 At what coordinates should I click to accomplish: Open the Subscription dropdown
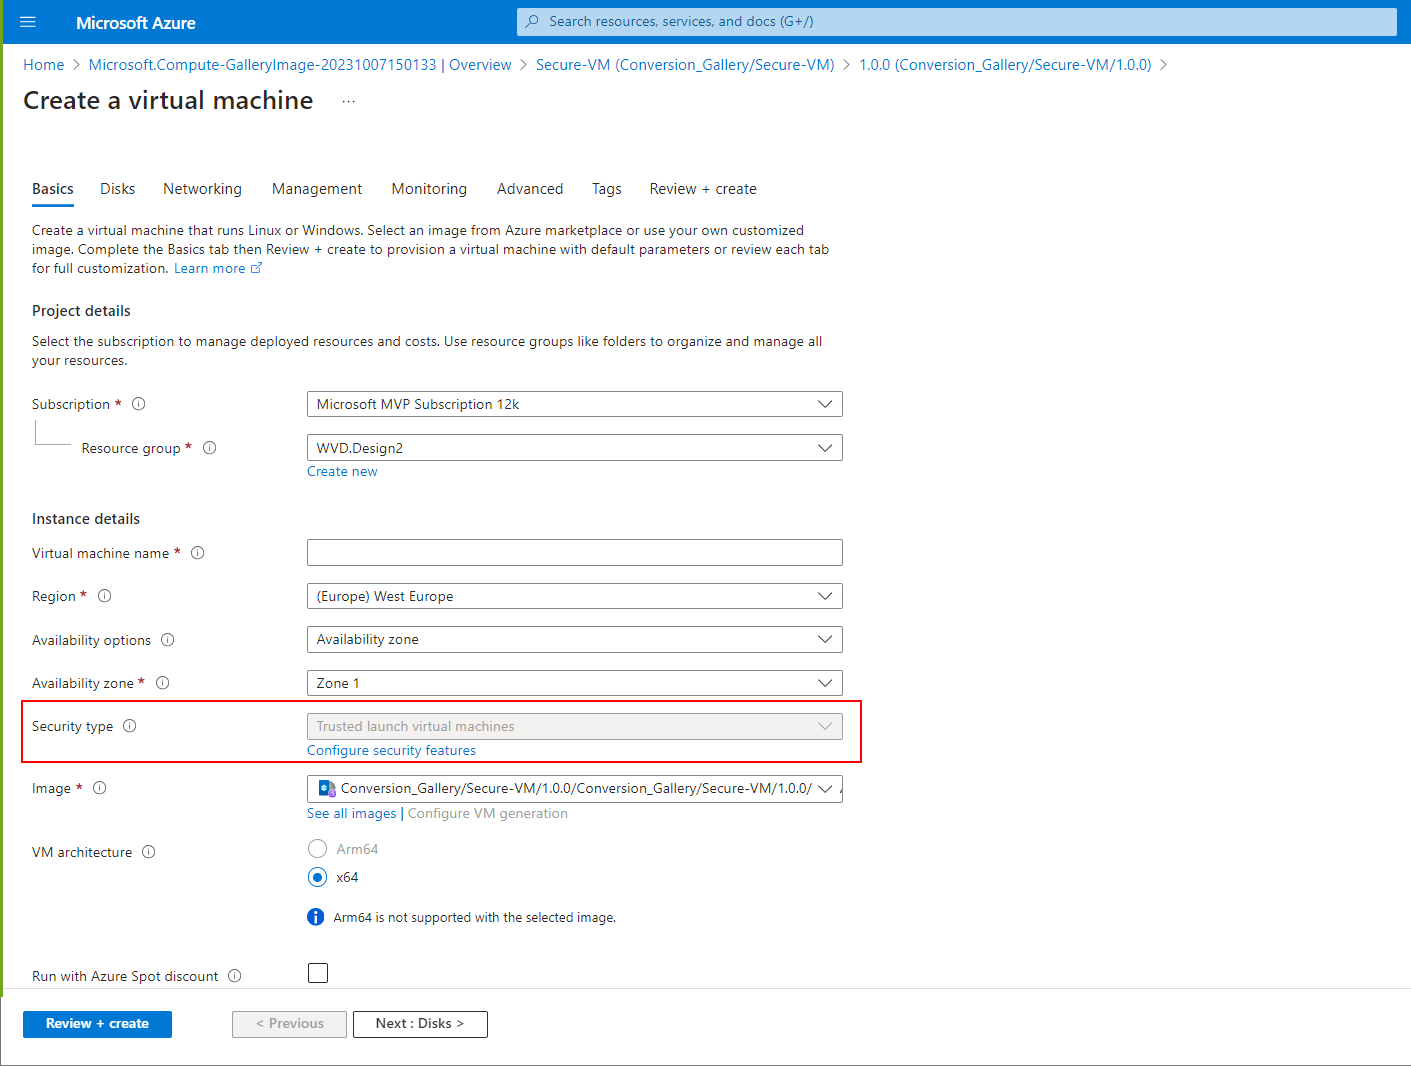pyautogui.click(x=575, y=404)
